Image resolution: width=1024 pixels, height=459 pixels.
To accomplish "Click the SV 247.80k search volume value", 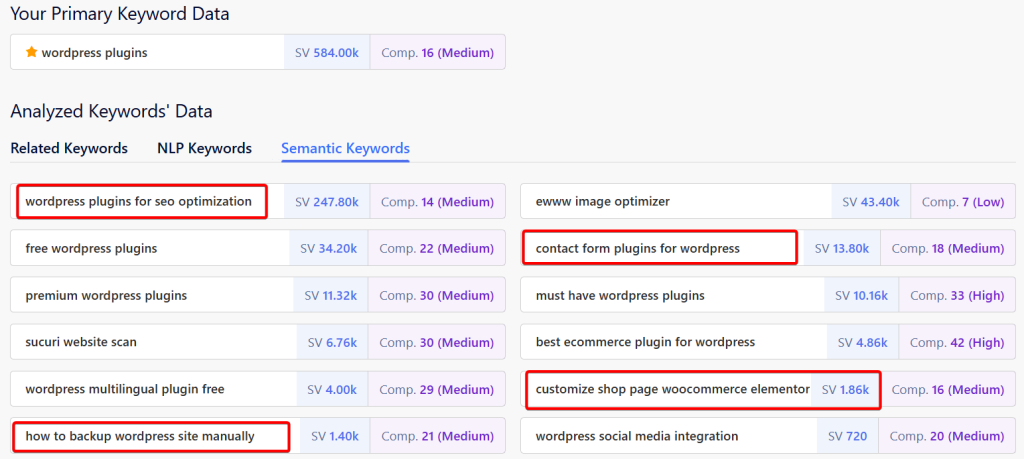I will [327, 201].
